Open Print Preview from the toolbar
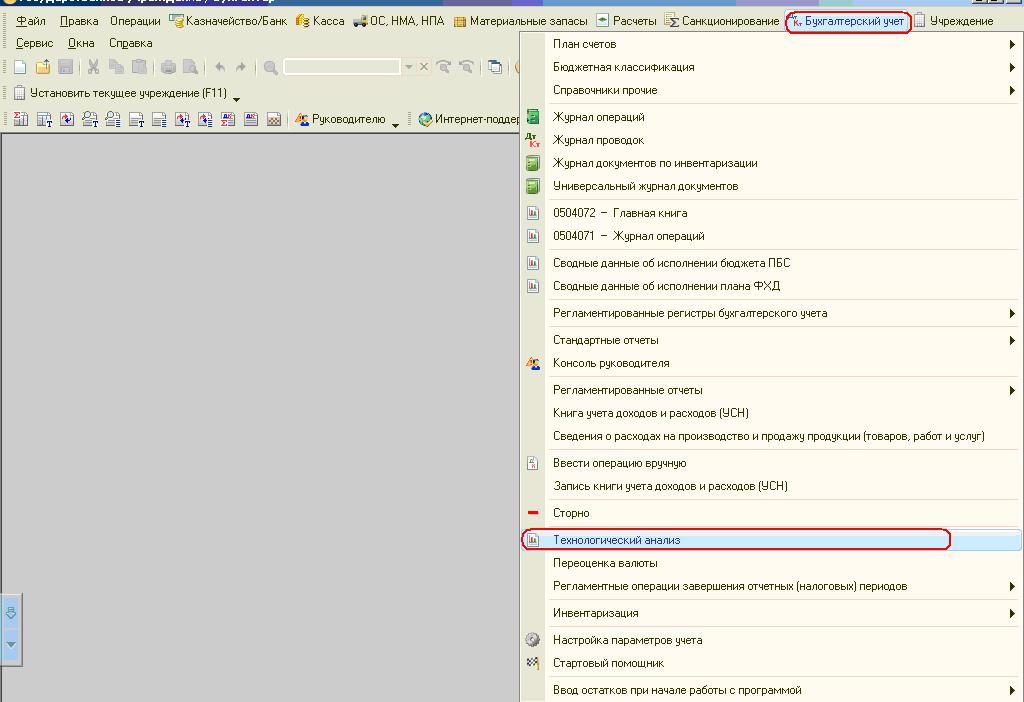Image resolution: width=1024 pixels, height=702 pixels. [x=190, y=67]
